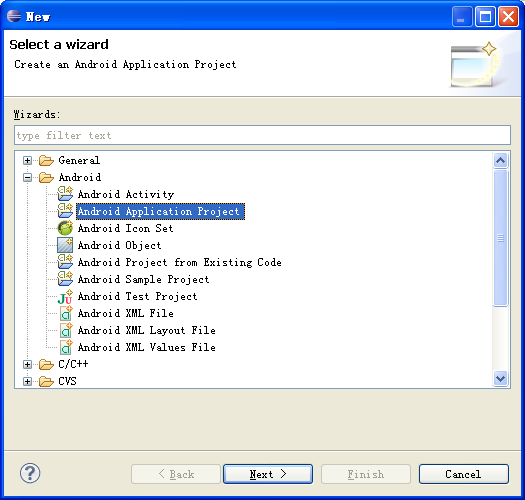This screenshot has height=500, width=525.
Task: Open help with the question mark icon
Action: [30, 473]
